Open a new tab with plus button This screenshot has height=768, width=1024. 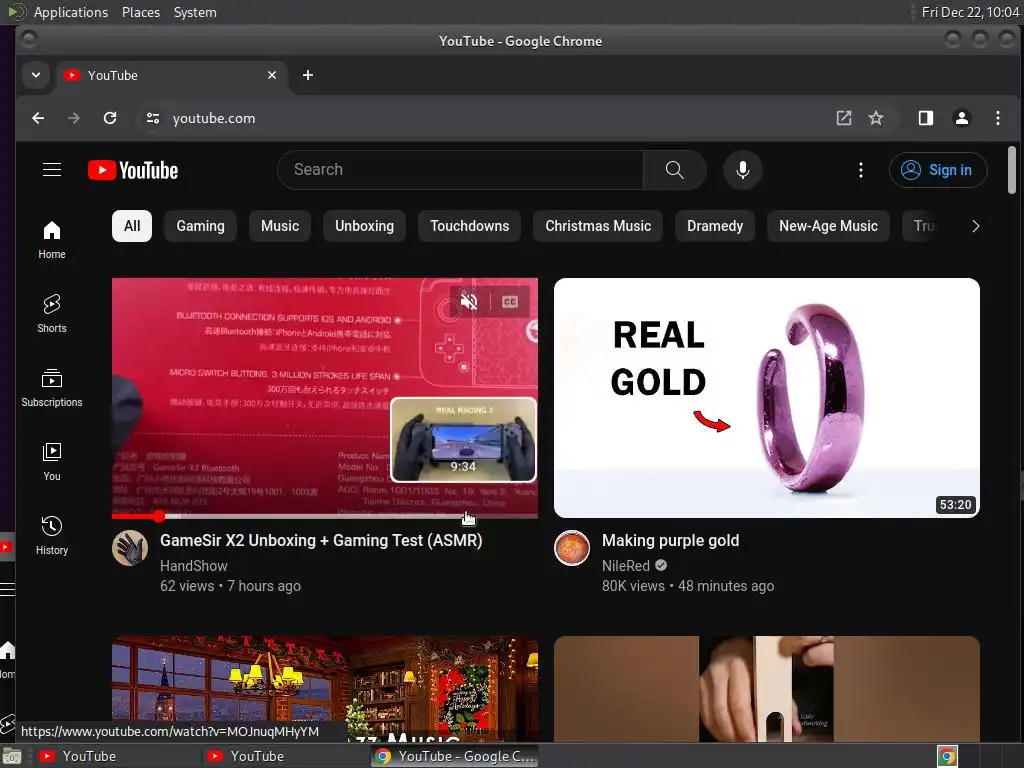308,75
